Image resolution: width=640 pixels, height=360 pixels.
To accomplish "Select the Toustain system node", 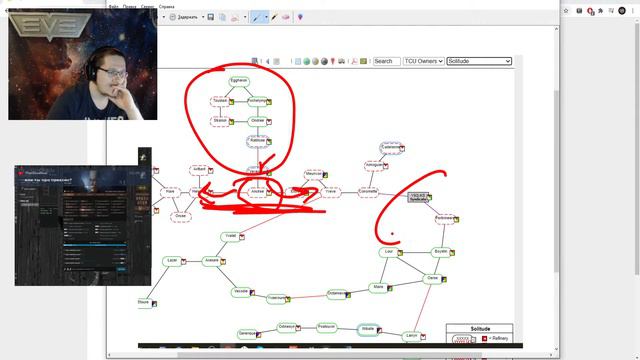I will tap(220, 101).
